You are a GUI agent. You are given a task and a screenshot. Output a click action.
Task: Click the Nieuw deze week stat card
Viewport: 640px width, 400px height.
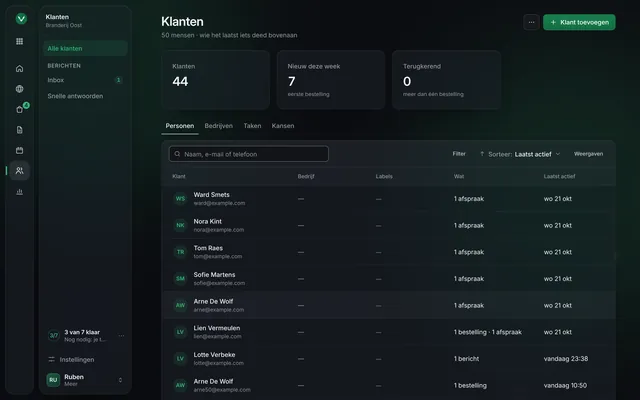click(x=331, y=80)
